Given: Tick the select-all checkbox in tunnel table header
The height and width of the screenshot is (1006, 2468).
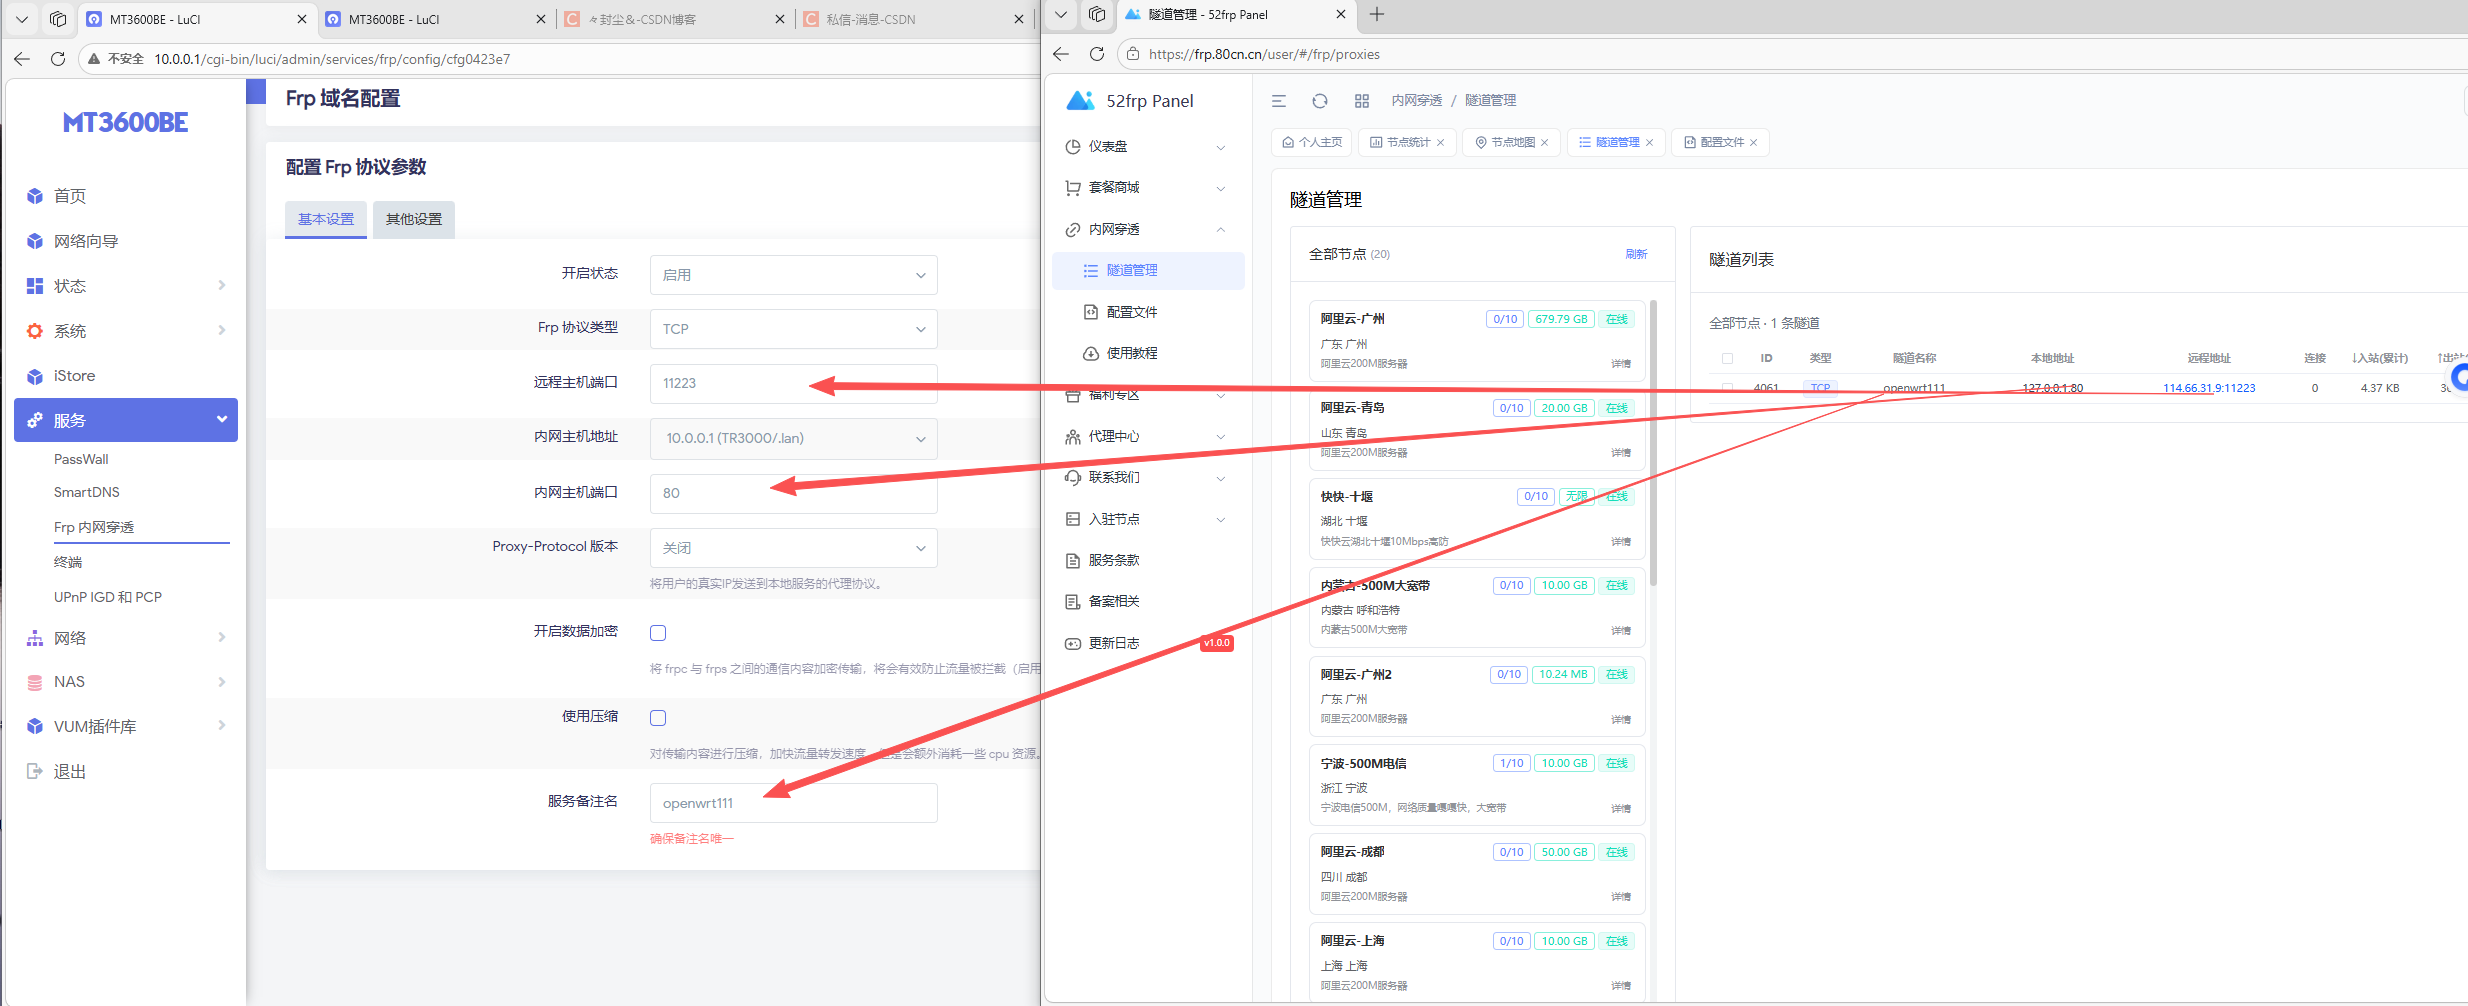Looking at the screenshot, I should [x=1727, y=358].
